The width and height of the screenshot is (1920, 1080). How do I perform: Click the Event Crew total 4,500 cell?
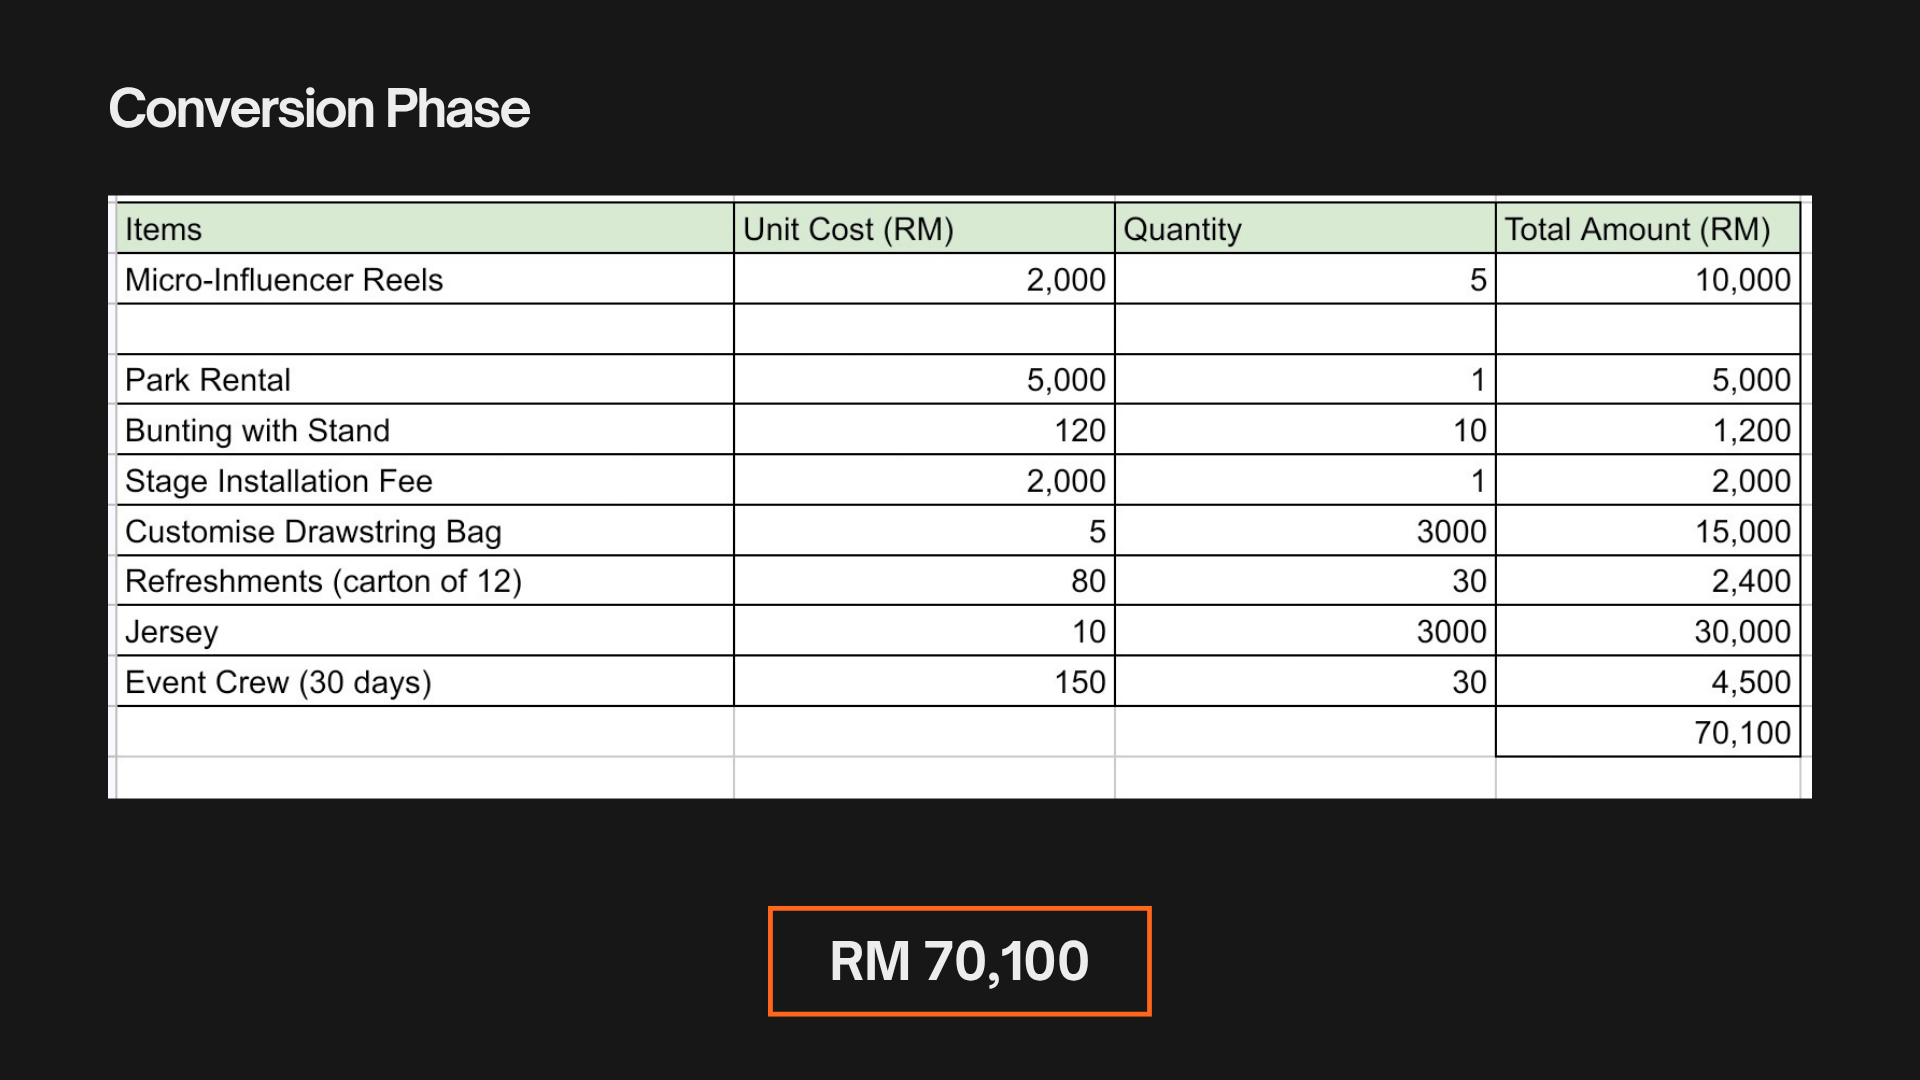(x=1648, y=681)
